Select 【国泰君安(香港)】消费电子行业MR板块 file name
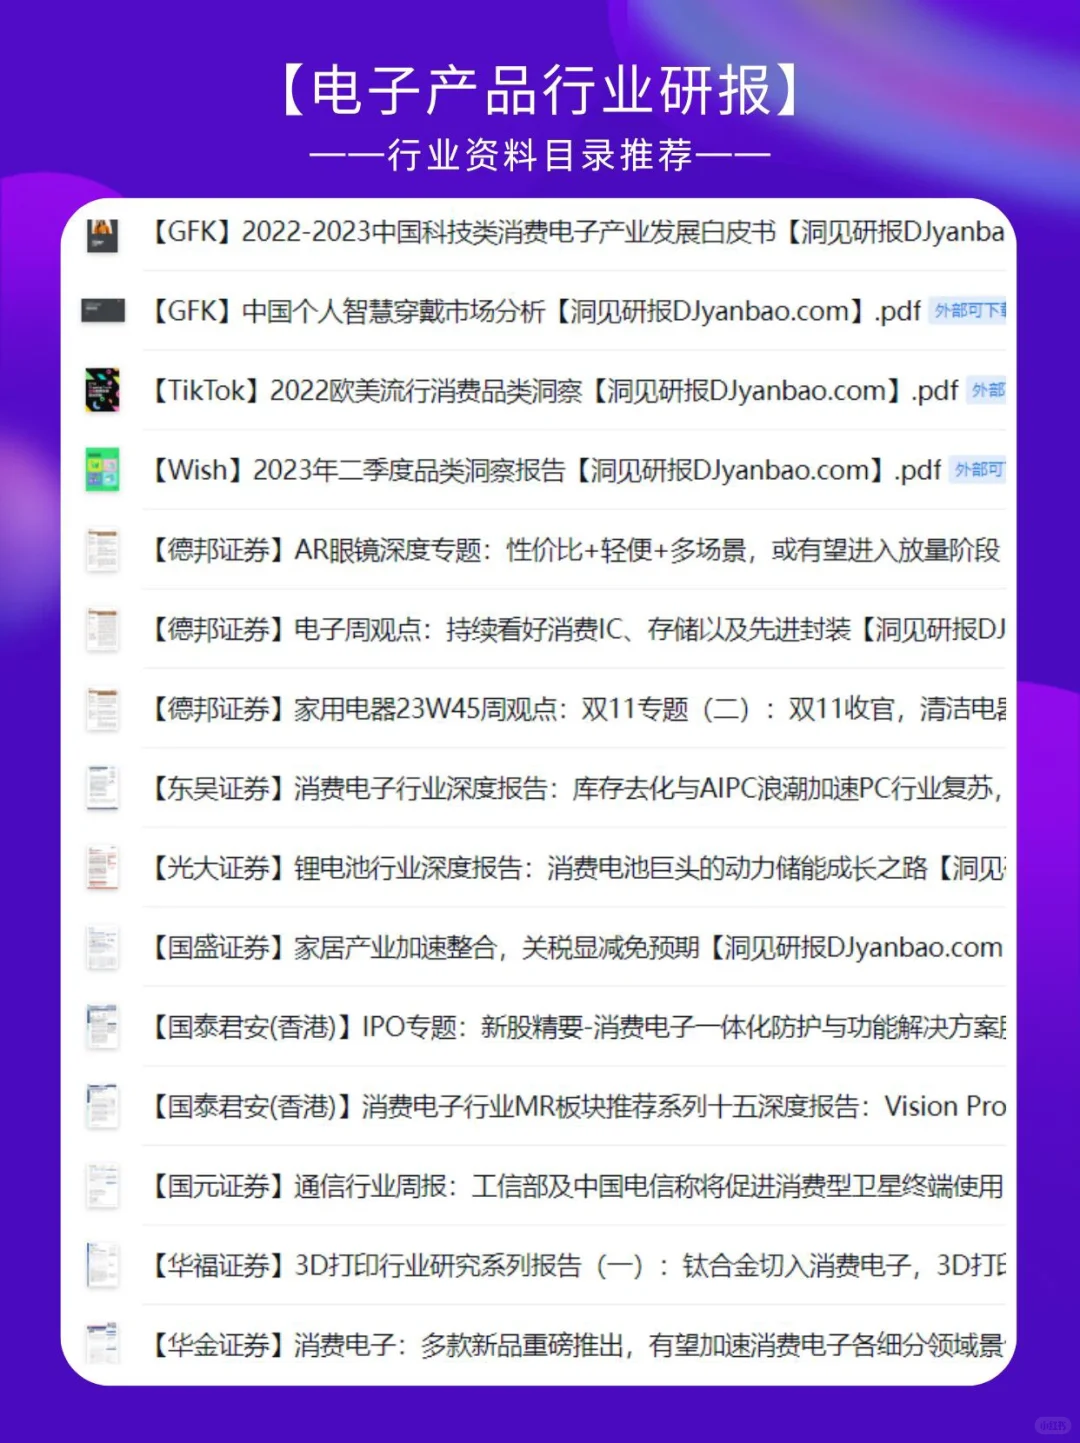 [575, 1107]
